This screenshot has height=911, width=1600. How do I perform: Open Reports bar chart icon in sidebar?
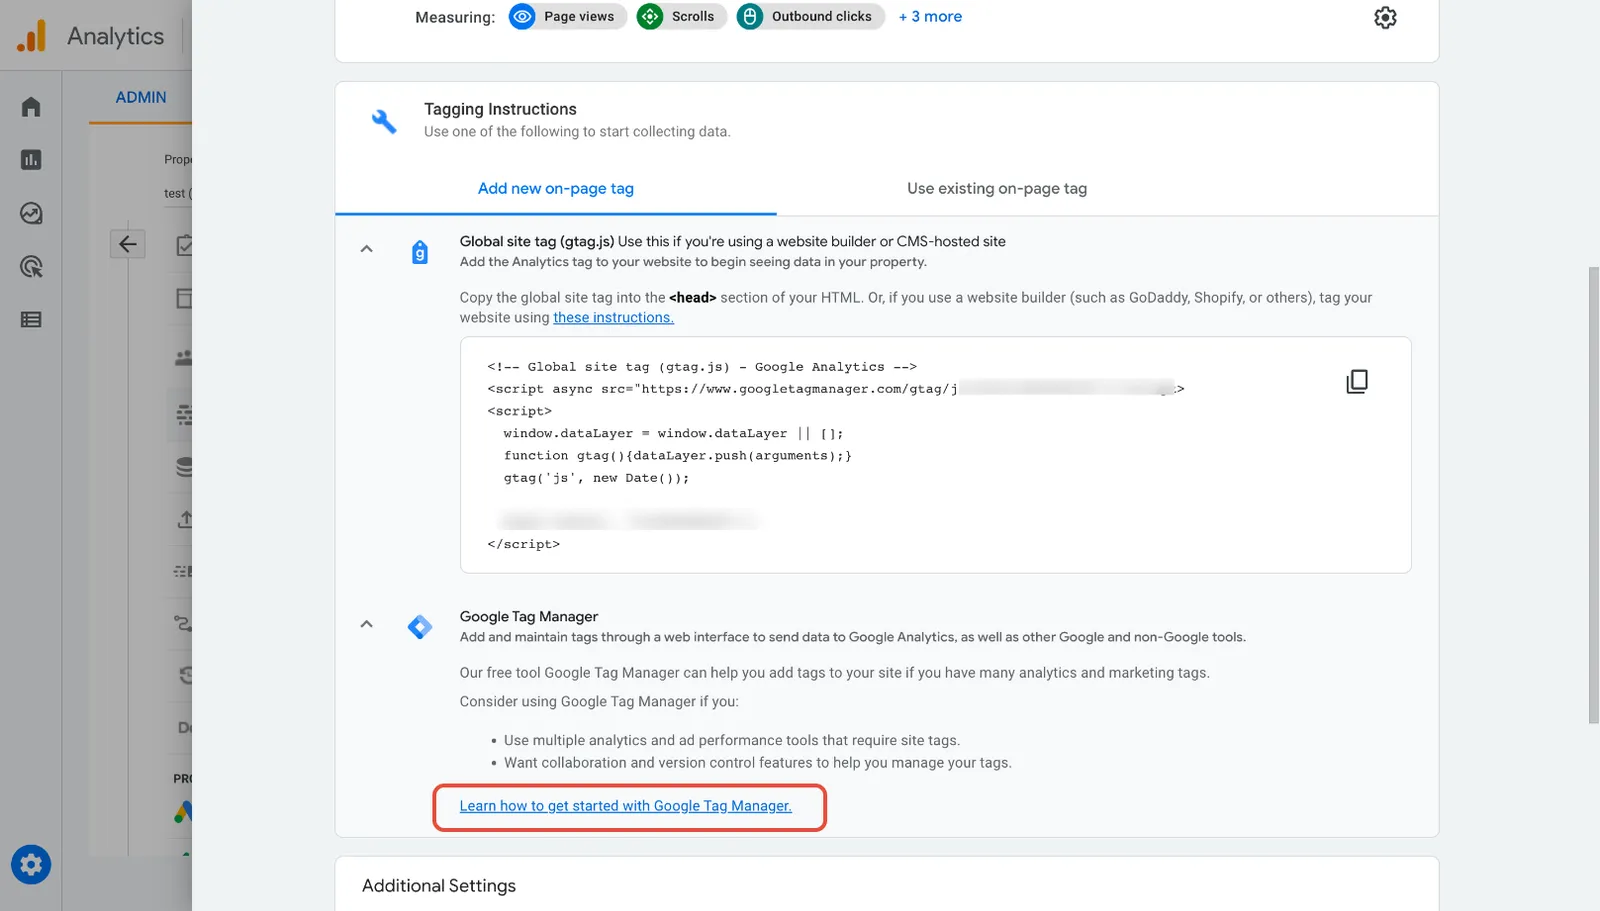(31, 160)
